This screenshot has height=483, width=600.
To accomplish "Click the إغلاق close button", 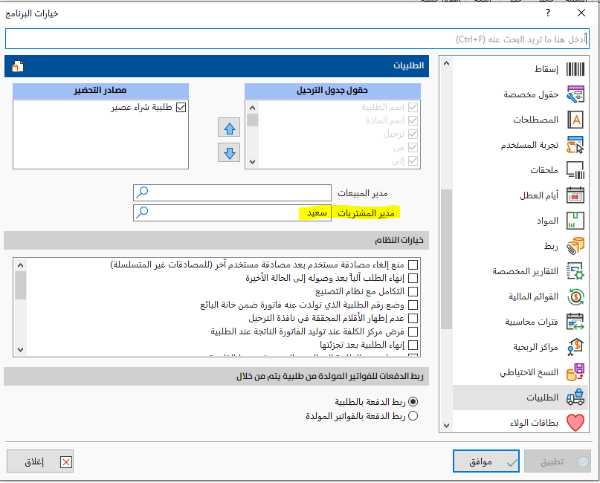I will pyautogui.click(x=40, y=461).
